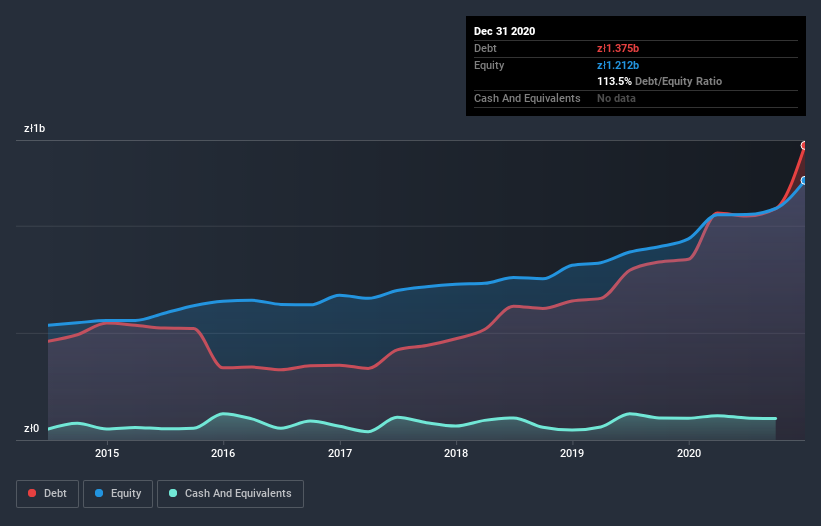Viewport: 821px width, 526px height.
Task: Click the zł1.212b equity value
Action: 618,65
